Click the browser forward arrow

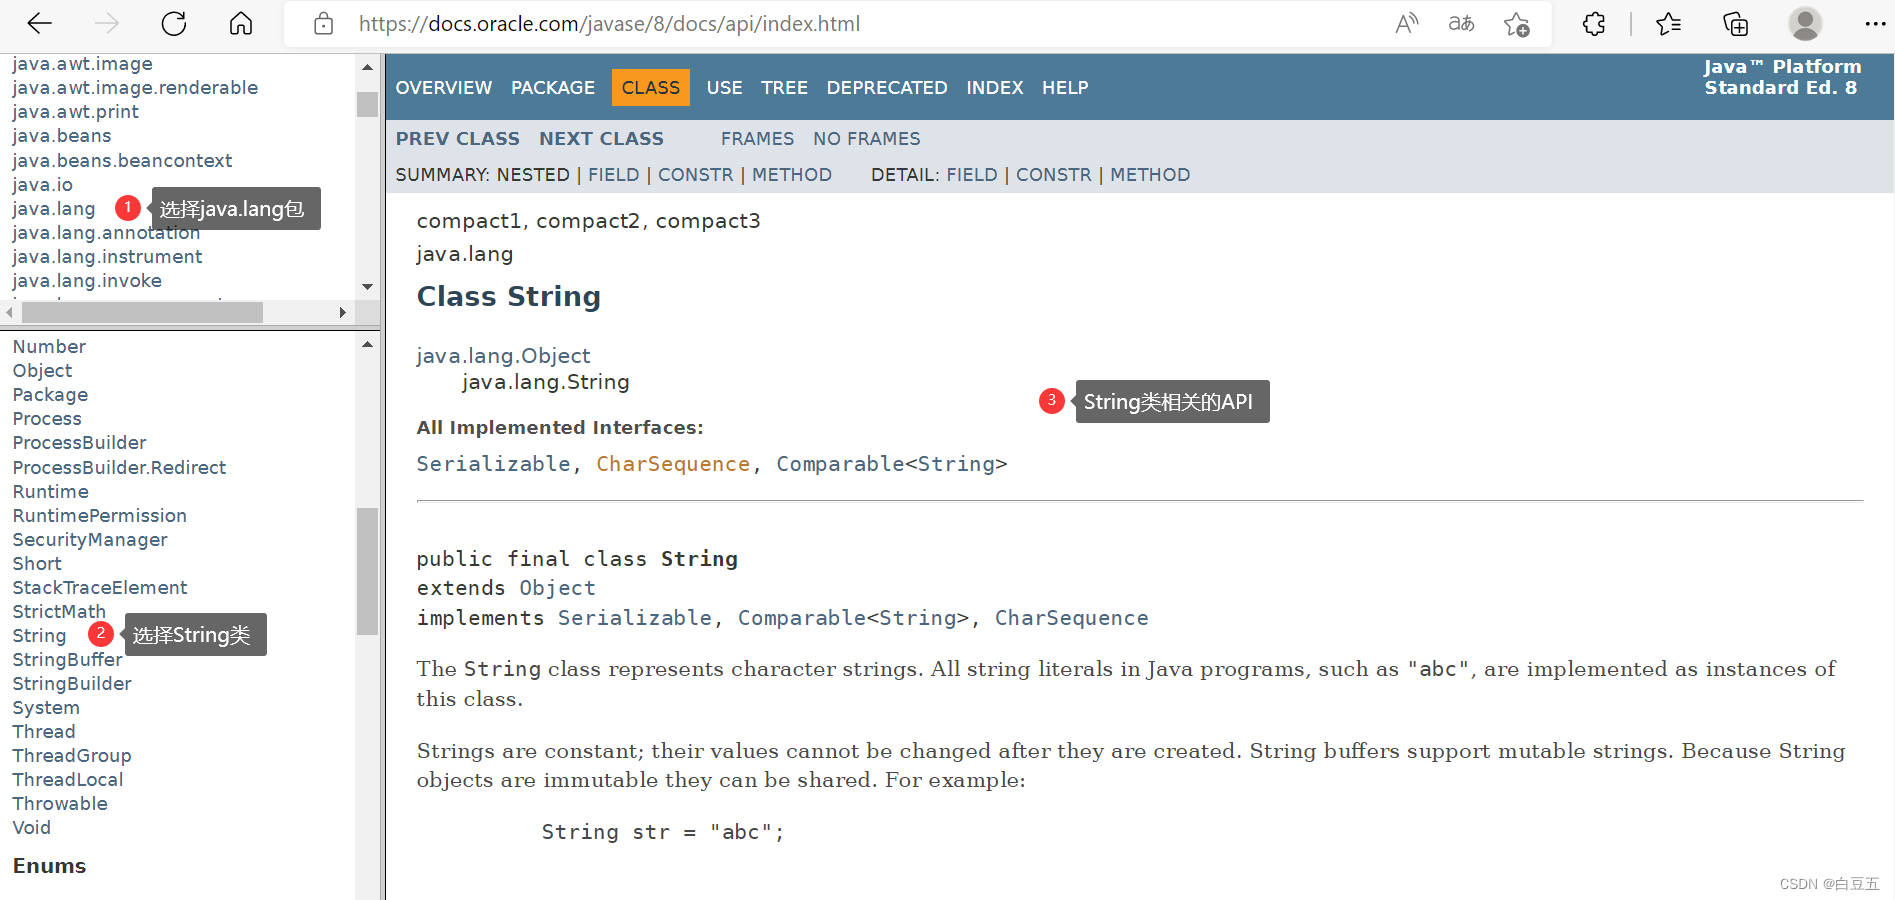click(106, 23)
